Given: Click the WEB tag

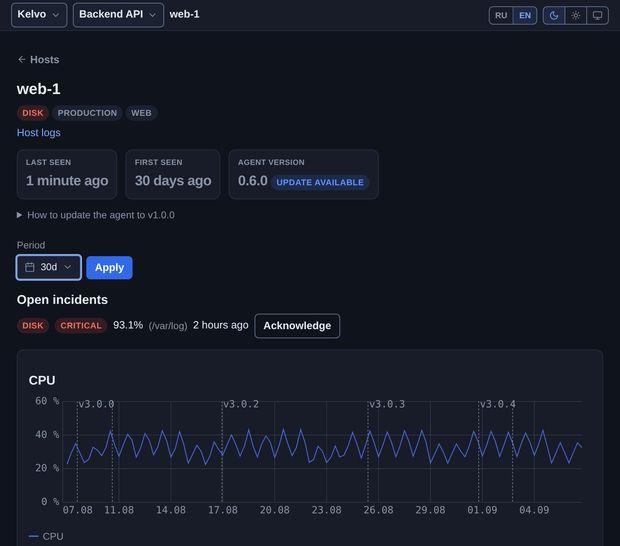Looking at the screenshot, I should (141, 113).
